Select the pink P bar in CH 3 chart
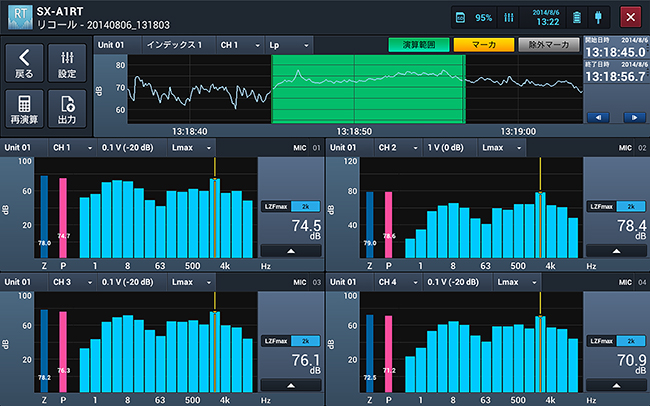The image size is (650, 406). pyautogui.click(x=63, y=352)
